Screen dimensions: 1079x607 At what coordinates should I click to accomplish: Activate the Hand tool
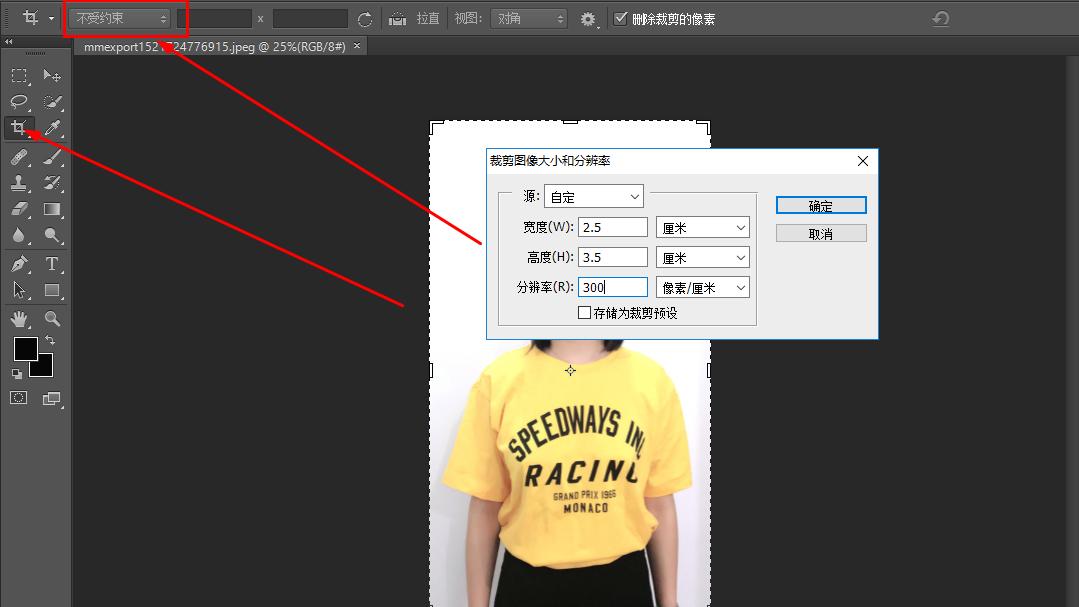click(18, 319)
